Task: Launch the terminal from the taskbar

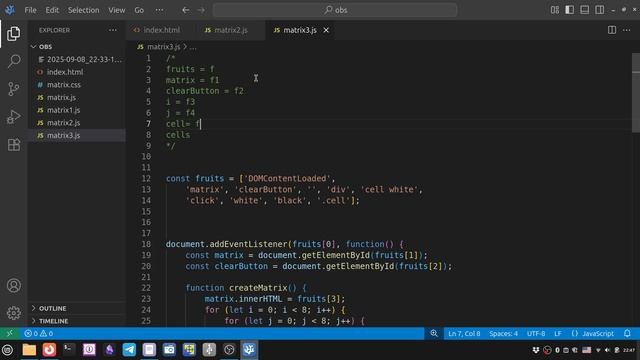Action: point(69,350)
